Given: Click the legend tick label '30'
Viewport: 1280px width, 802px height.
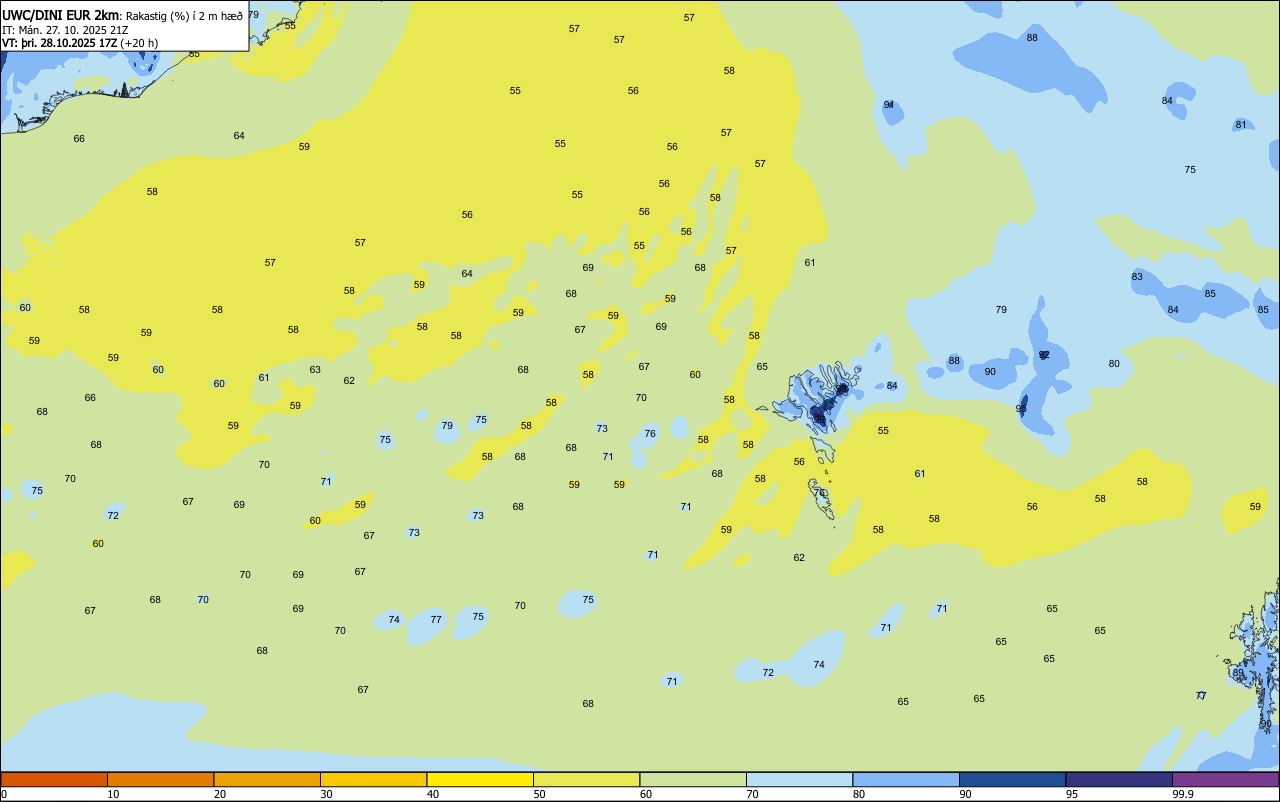Looking at the screenshot, I should click(326, 794).
